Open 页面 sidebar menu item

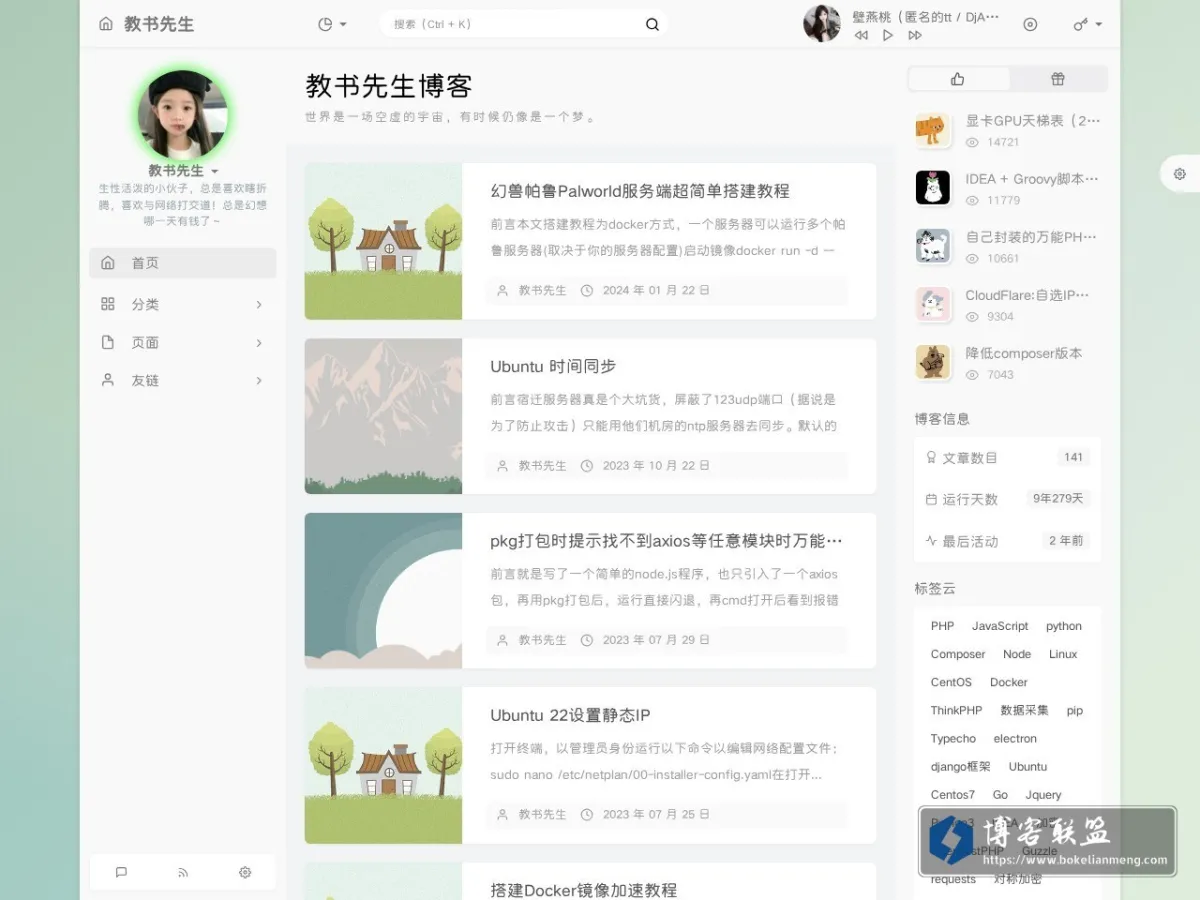point(183,342)
